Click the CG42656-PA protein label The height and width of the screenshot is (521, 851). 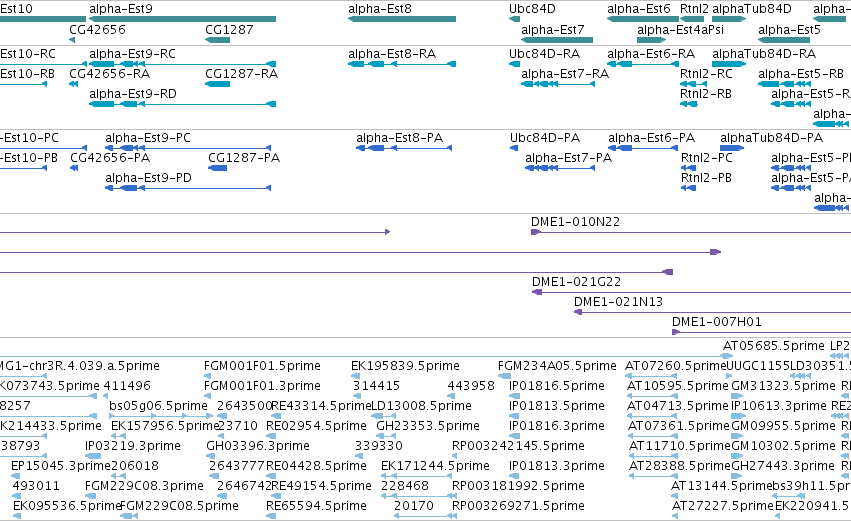click(x=110, y=158)
